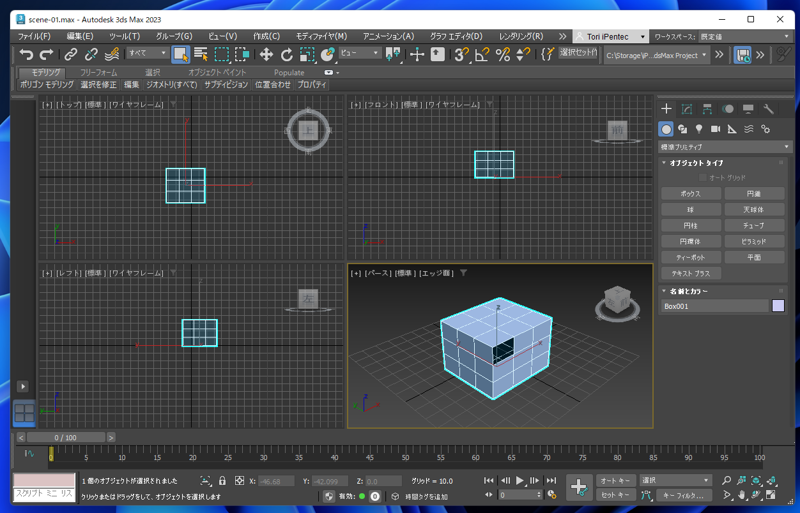The image size is (800, 513).
Task: Click the ピラミッド primitive button
Action: (x=754, y=241)
